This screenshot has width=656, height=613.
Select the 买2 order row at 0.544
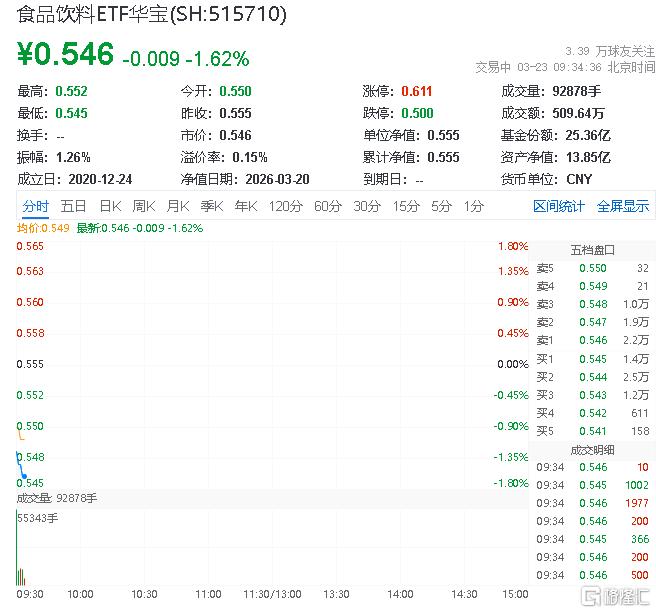pyautogui.click(x=592, y=377)
